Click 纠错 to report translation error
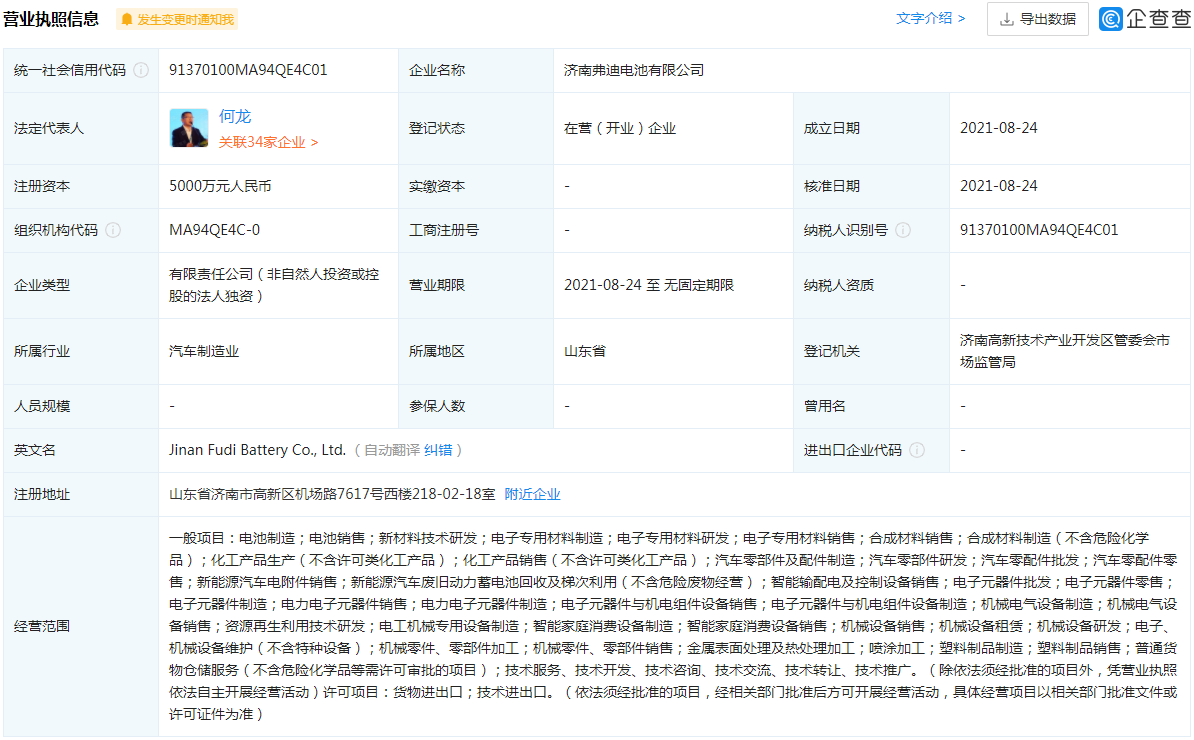1194x740 pixels. click(436, 450)
